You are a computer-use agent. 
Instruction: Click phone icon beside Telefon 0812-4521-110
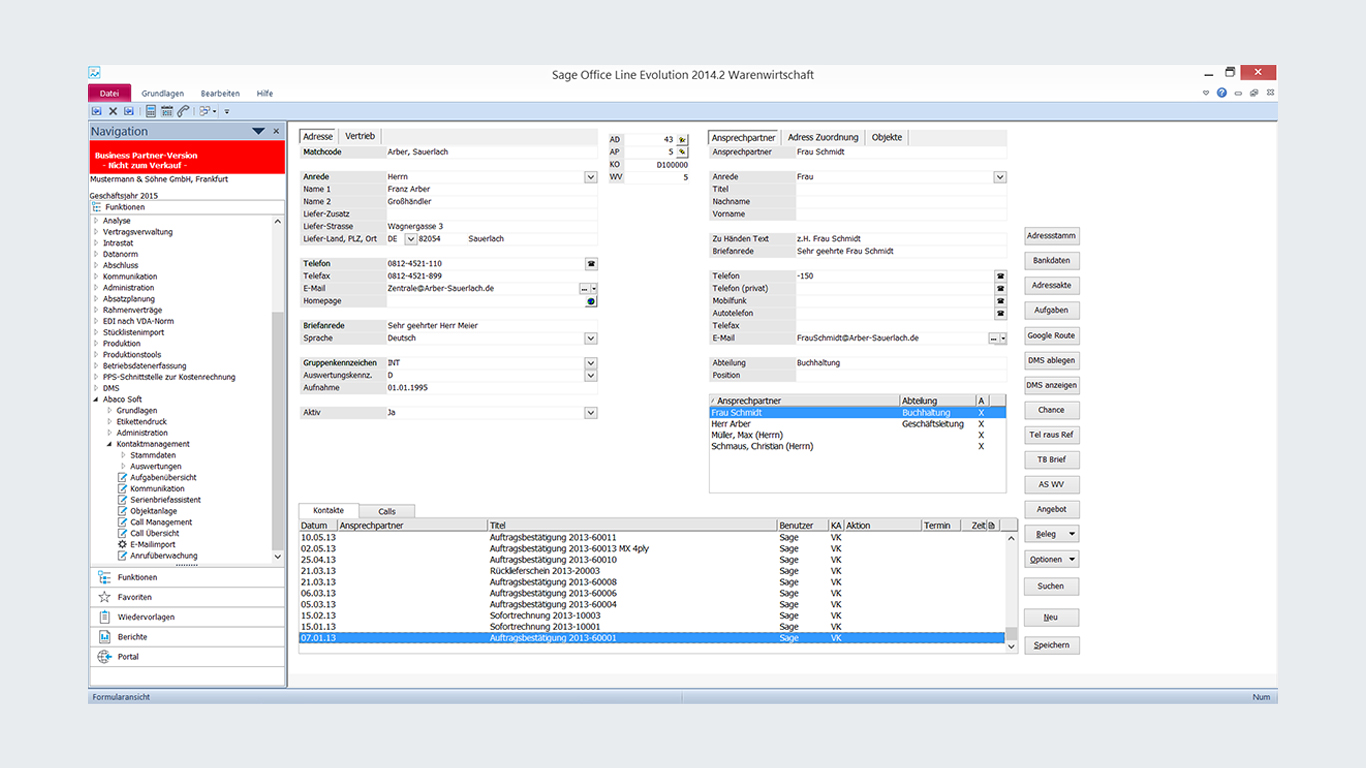tap(591, 264)
